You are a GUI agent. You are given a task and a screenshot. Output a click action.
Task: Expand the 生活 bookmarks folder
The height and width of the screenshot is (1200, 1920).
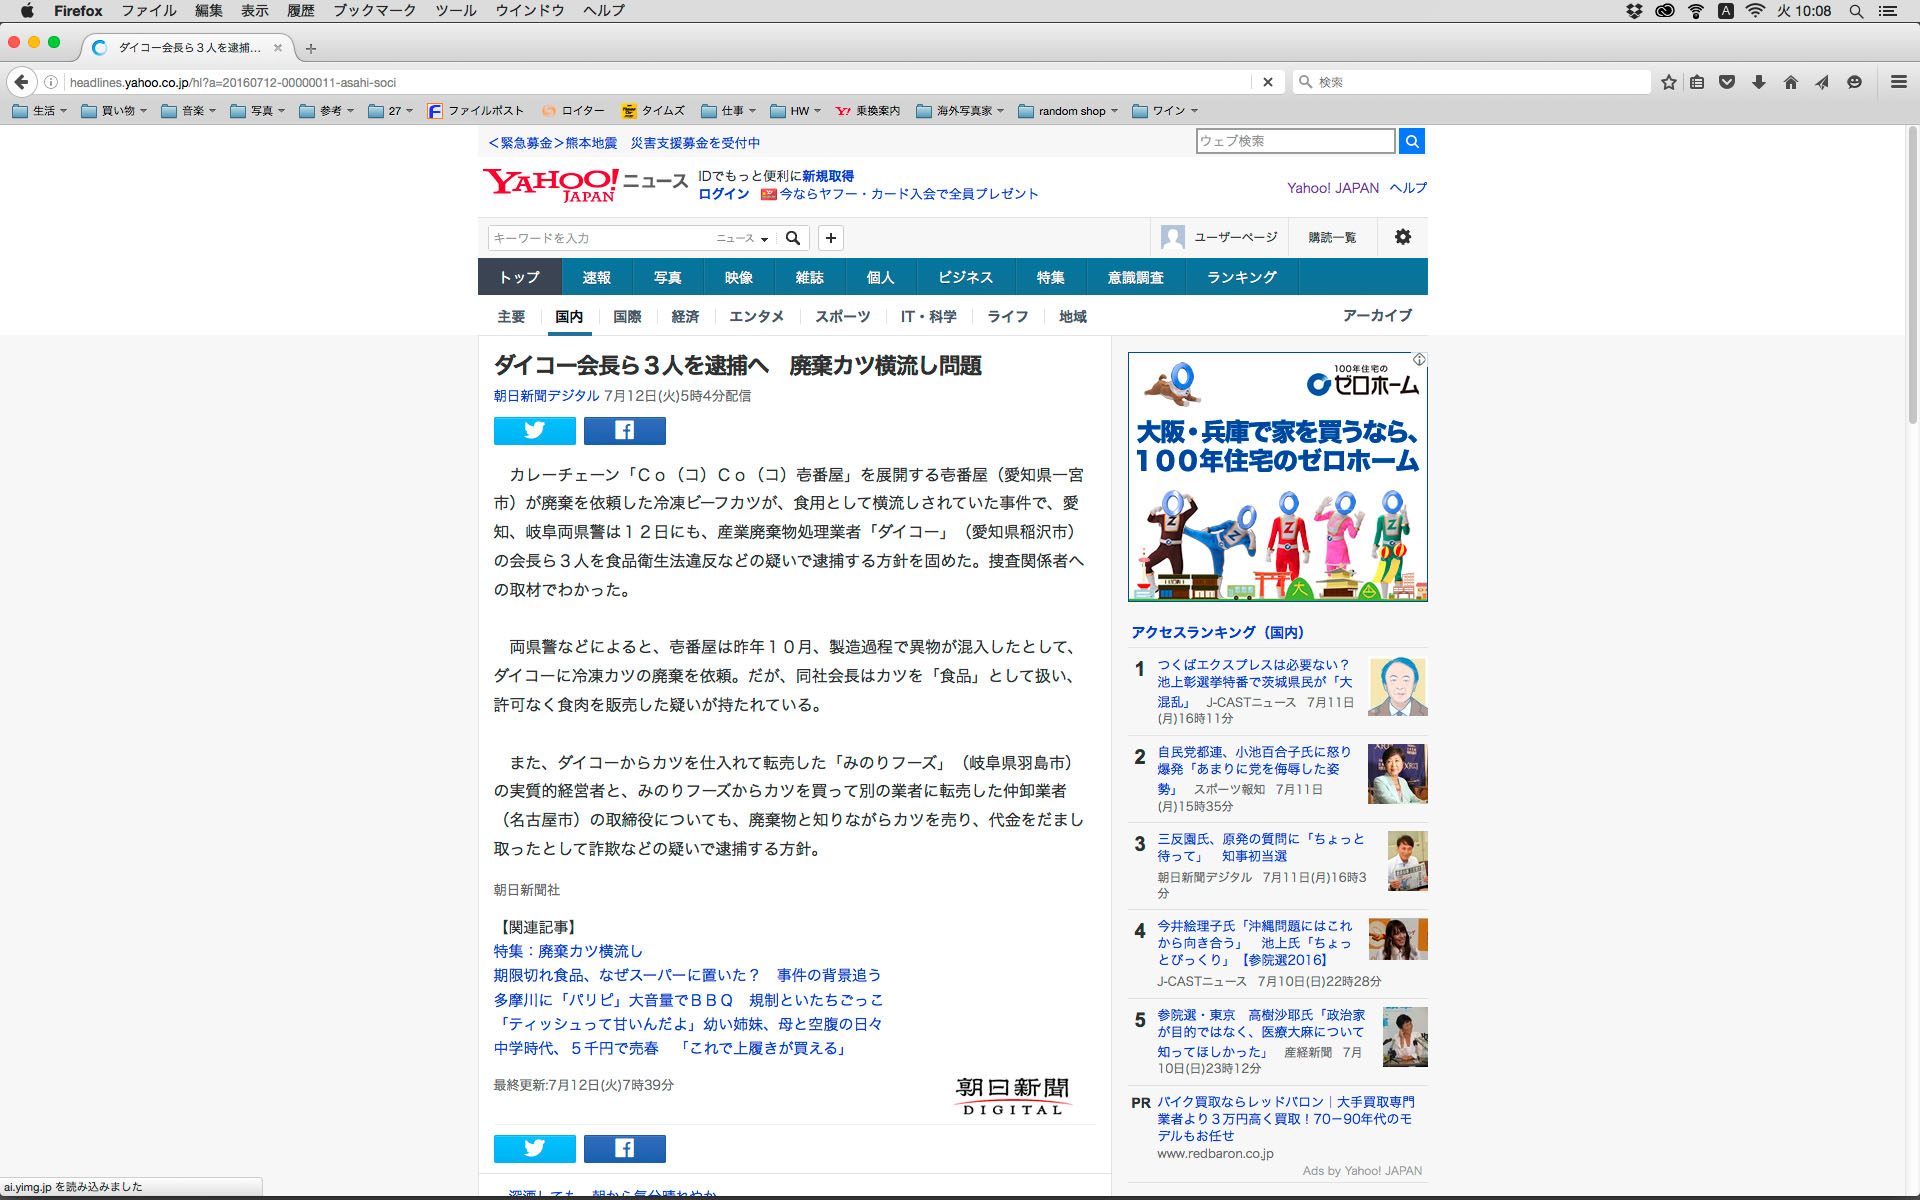40,111
